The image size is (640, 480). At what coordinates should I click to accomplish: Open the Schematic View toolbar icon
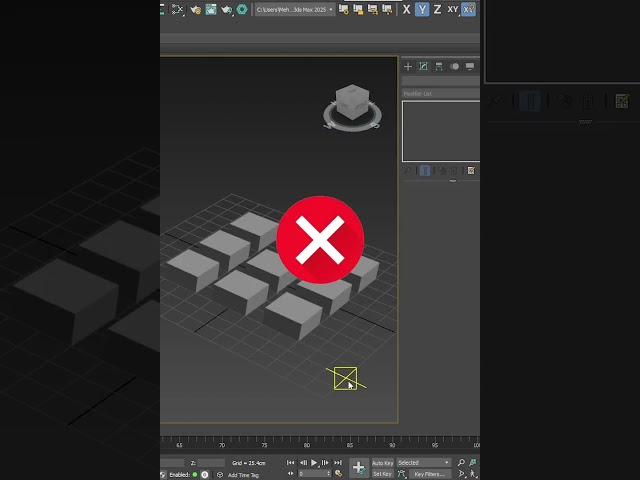tap(177, 9)
